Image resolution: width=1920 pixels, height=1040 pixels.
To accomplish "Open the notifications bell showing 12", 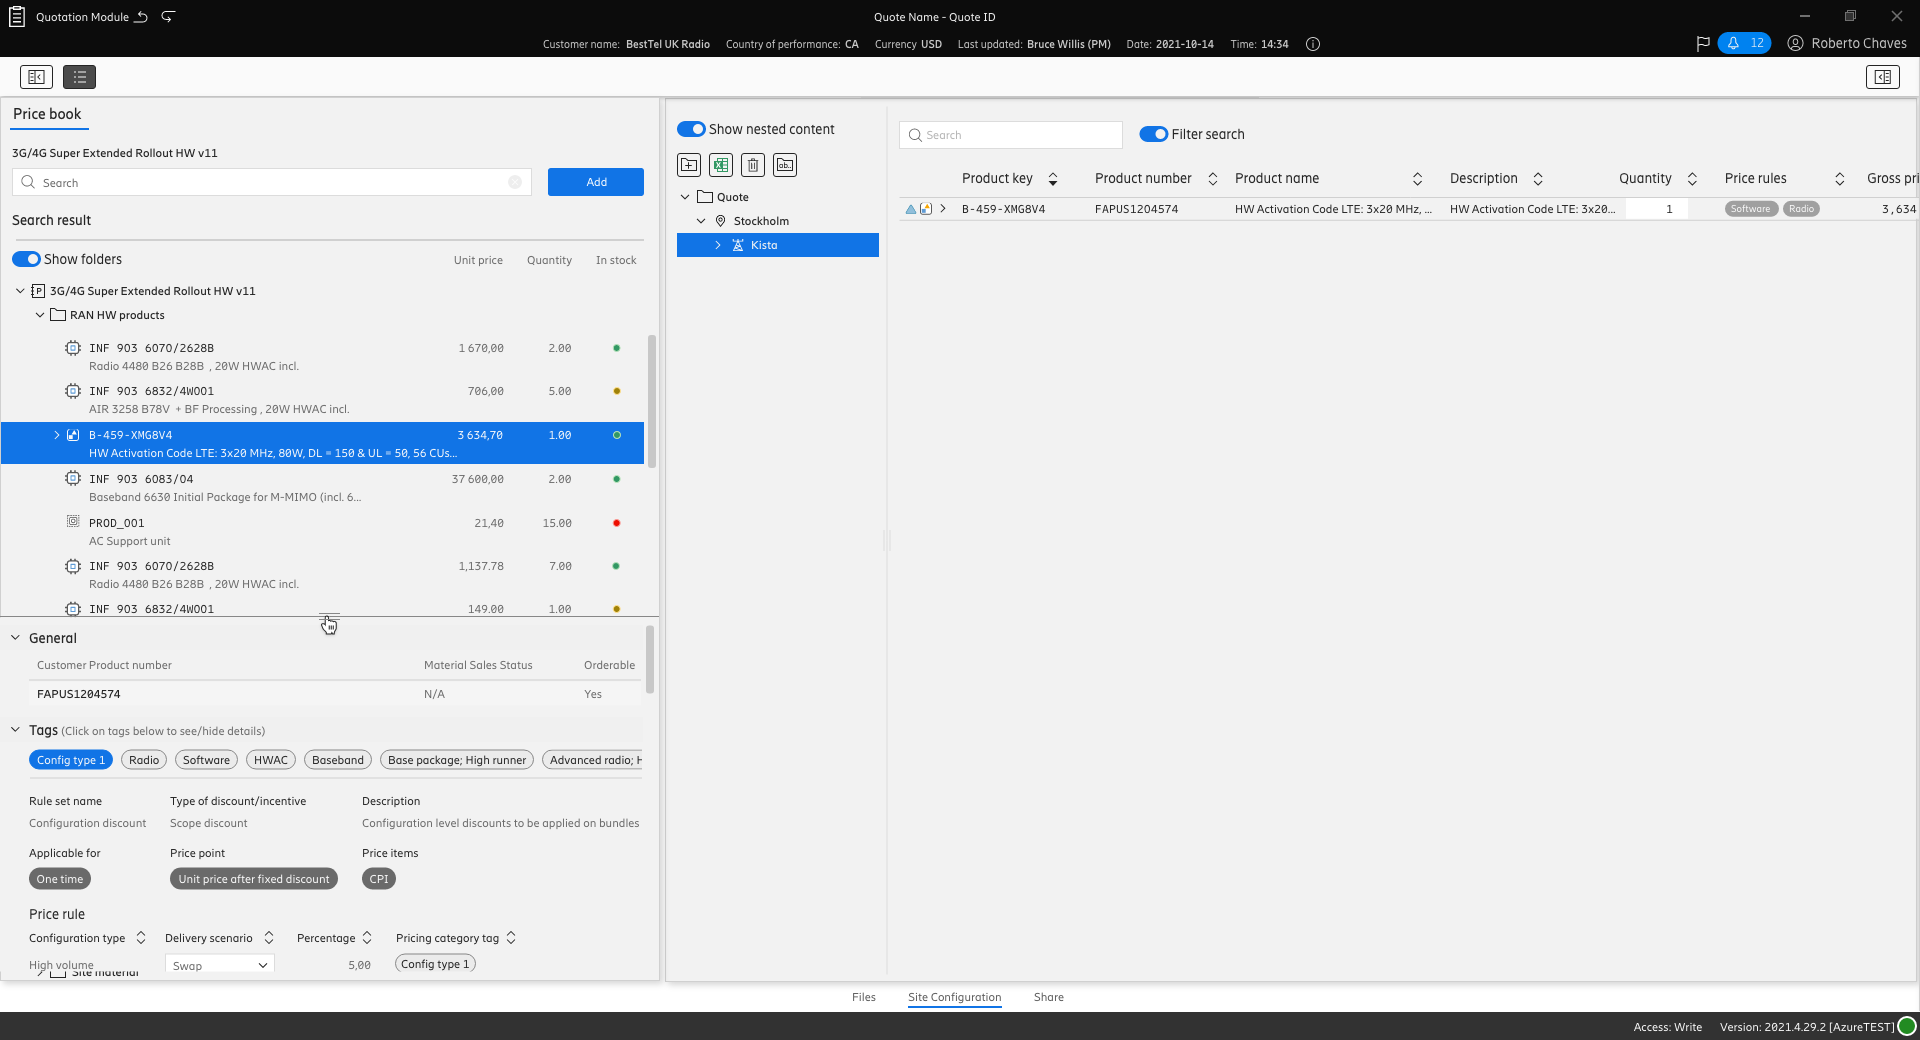I will click(1744, 43).
